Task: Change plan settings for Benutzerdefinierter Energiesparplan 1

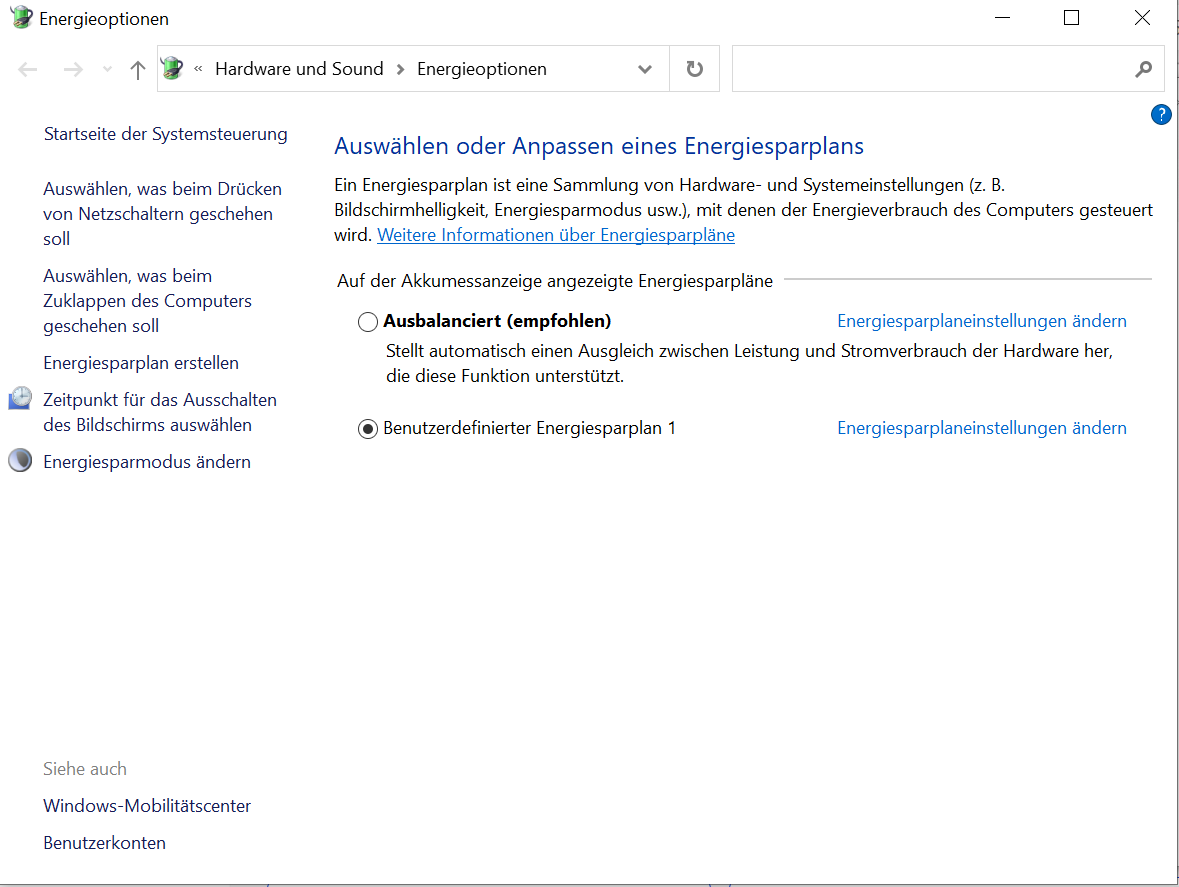Action: (982, 428)
